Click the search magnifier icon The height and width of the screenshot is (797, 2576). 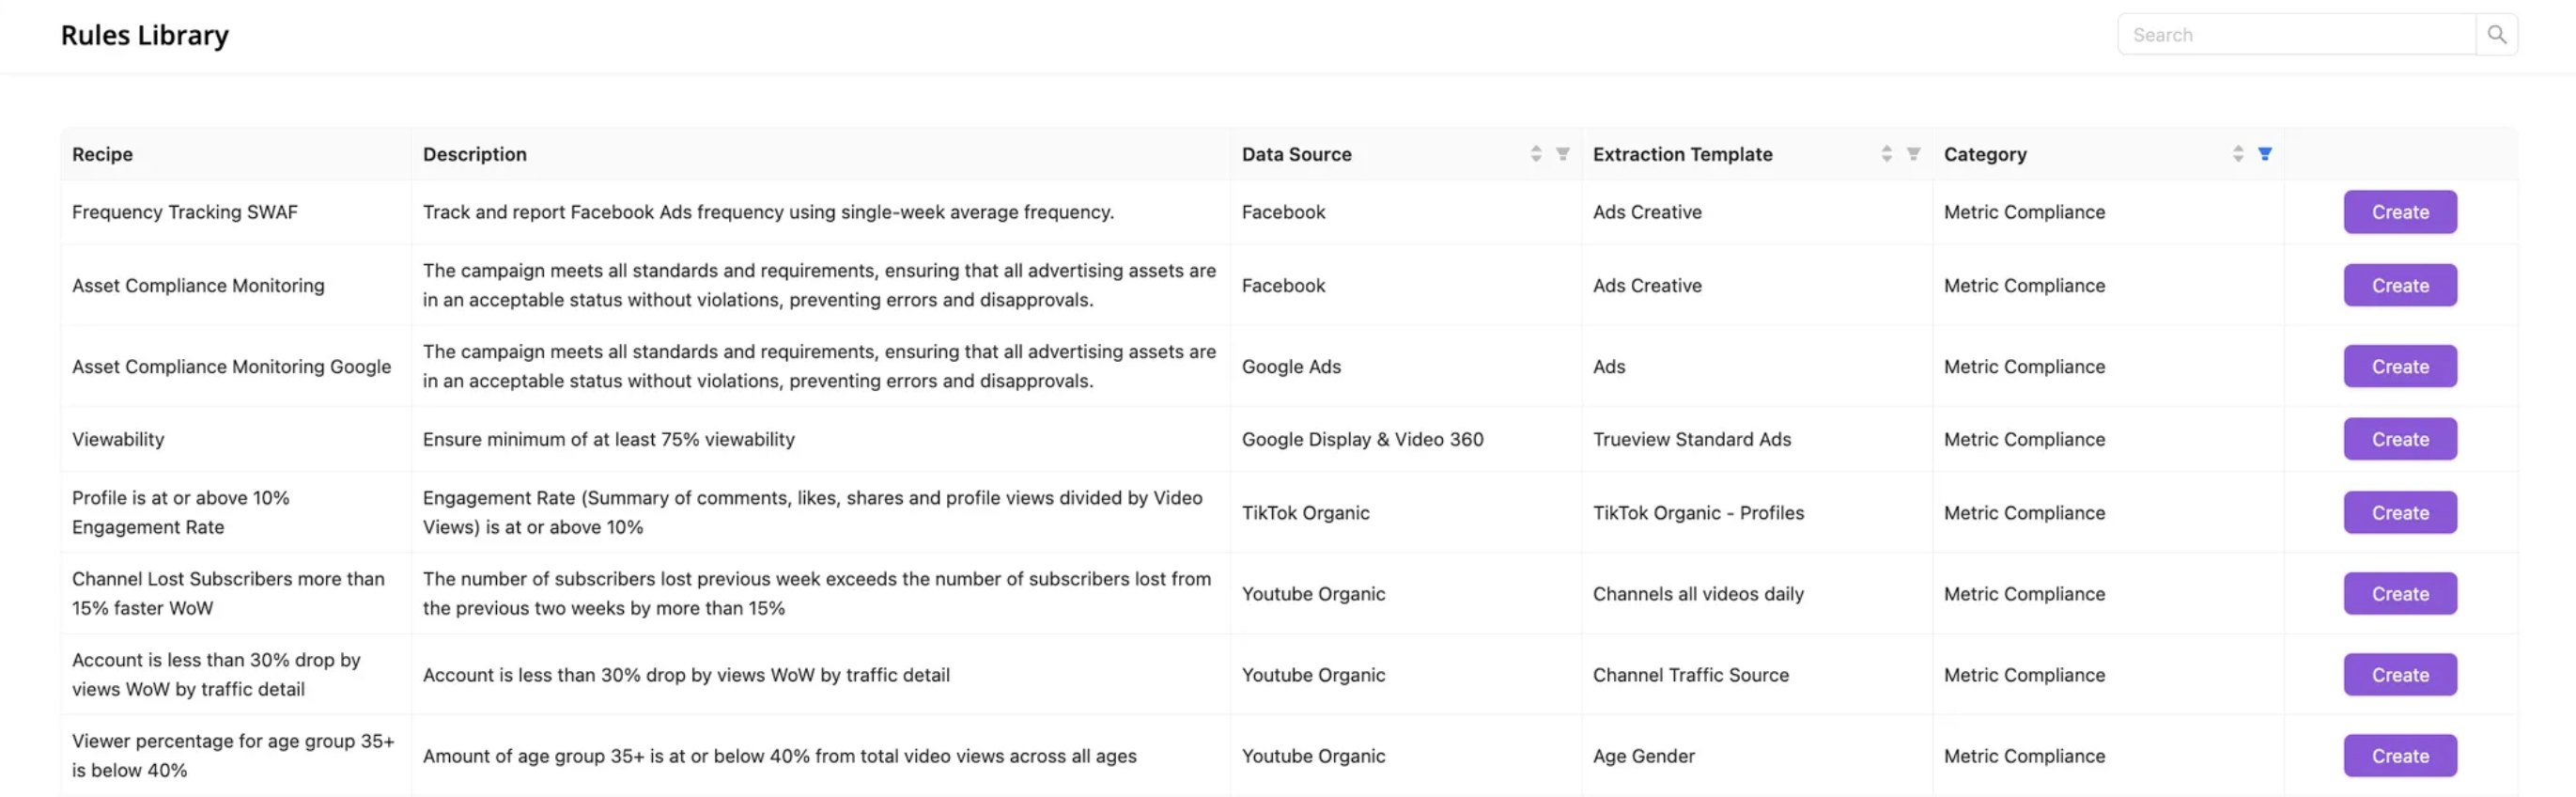point(2496,35)
